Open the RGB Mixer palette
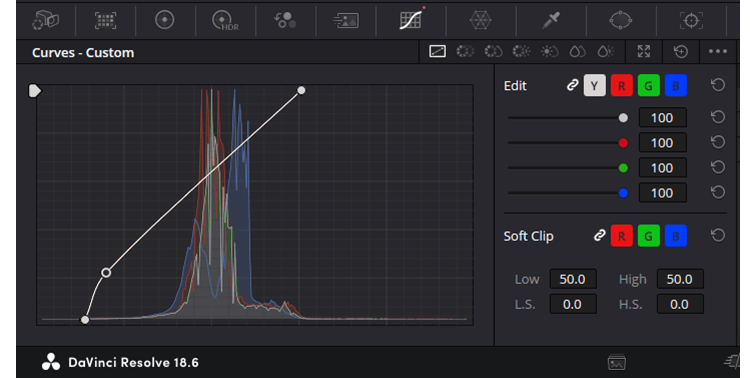This screenshot has height=378, width=756. [x=285, y=20]
